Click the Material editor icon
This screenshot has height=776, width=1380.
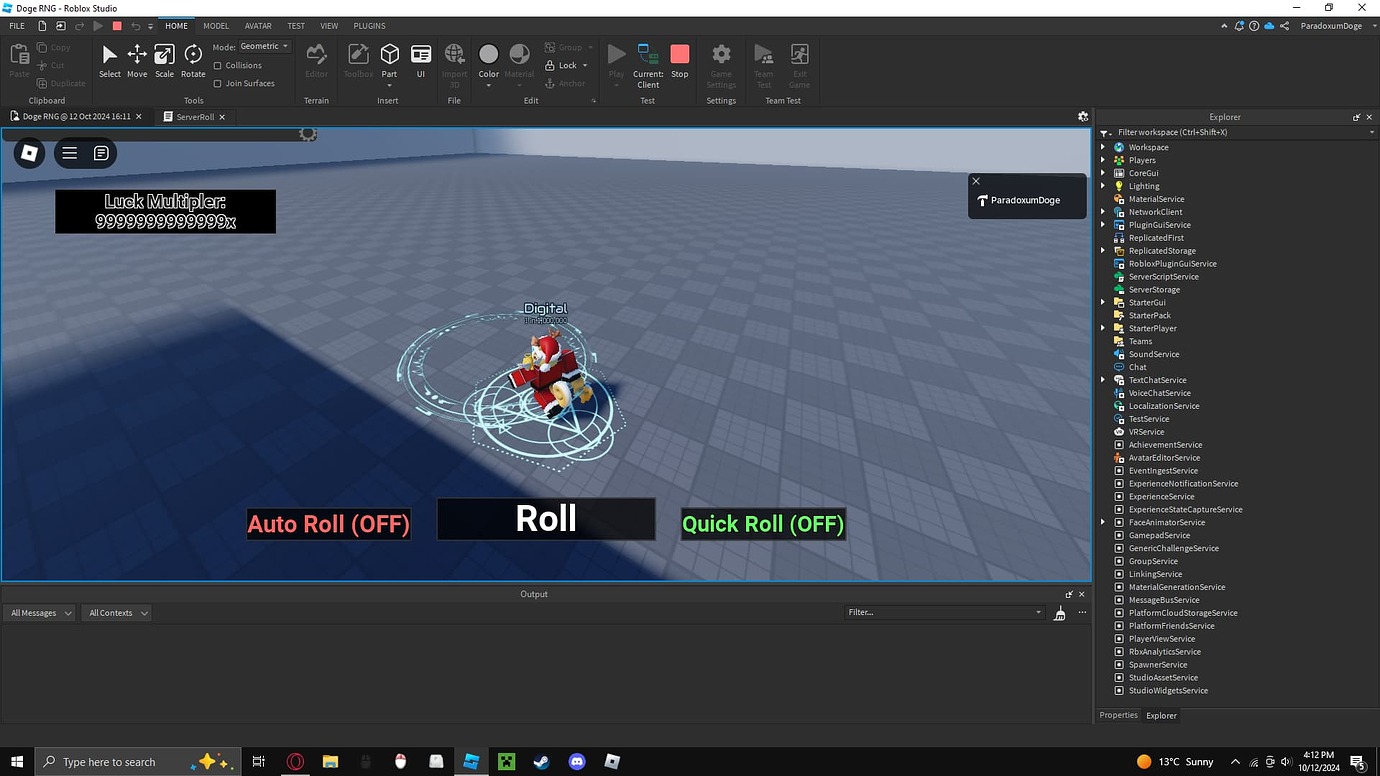(x=519, y=57)
